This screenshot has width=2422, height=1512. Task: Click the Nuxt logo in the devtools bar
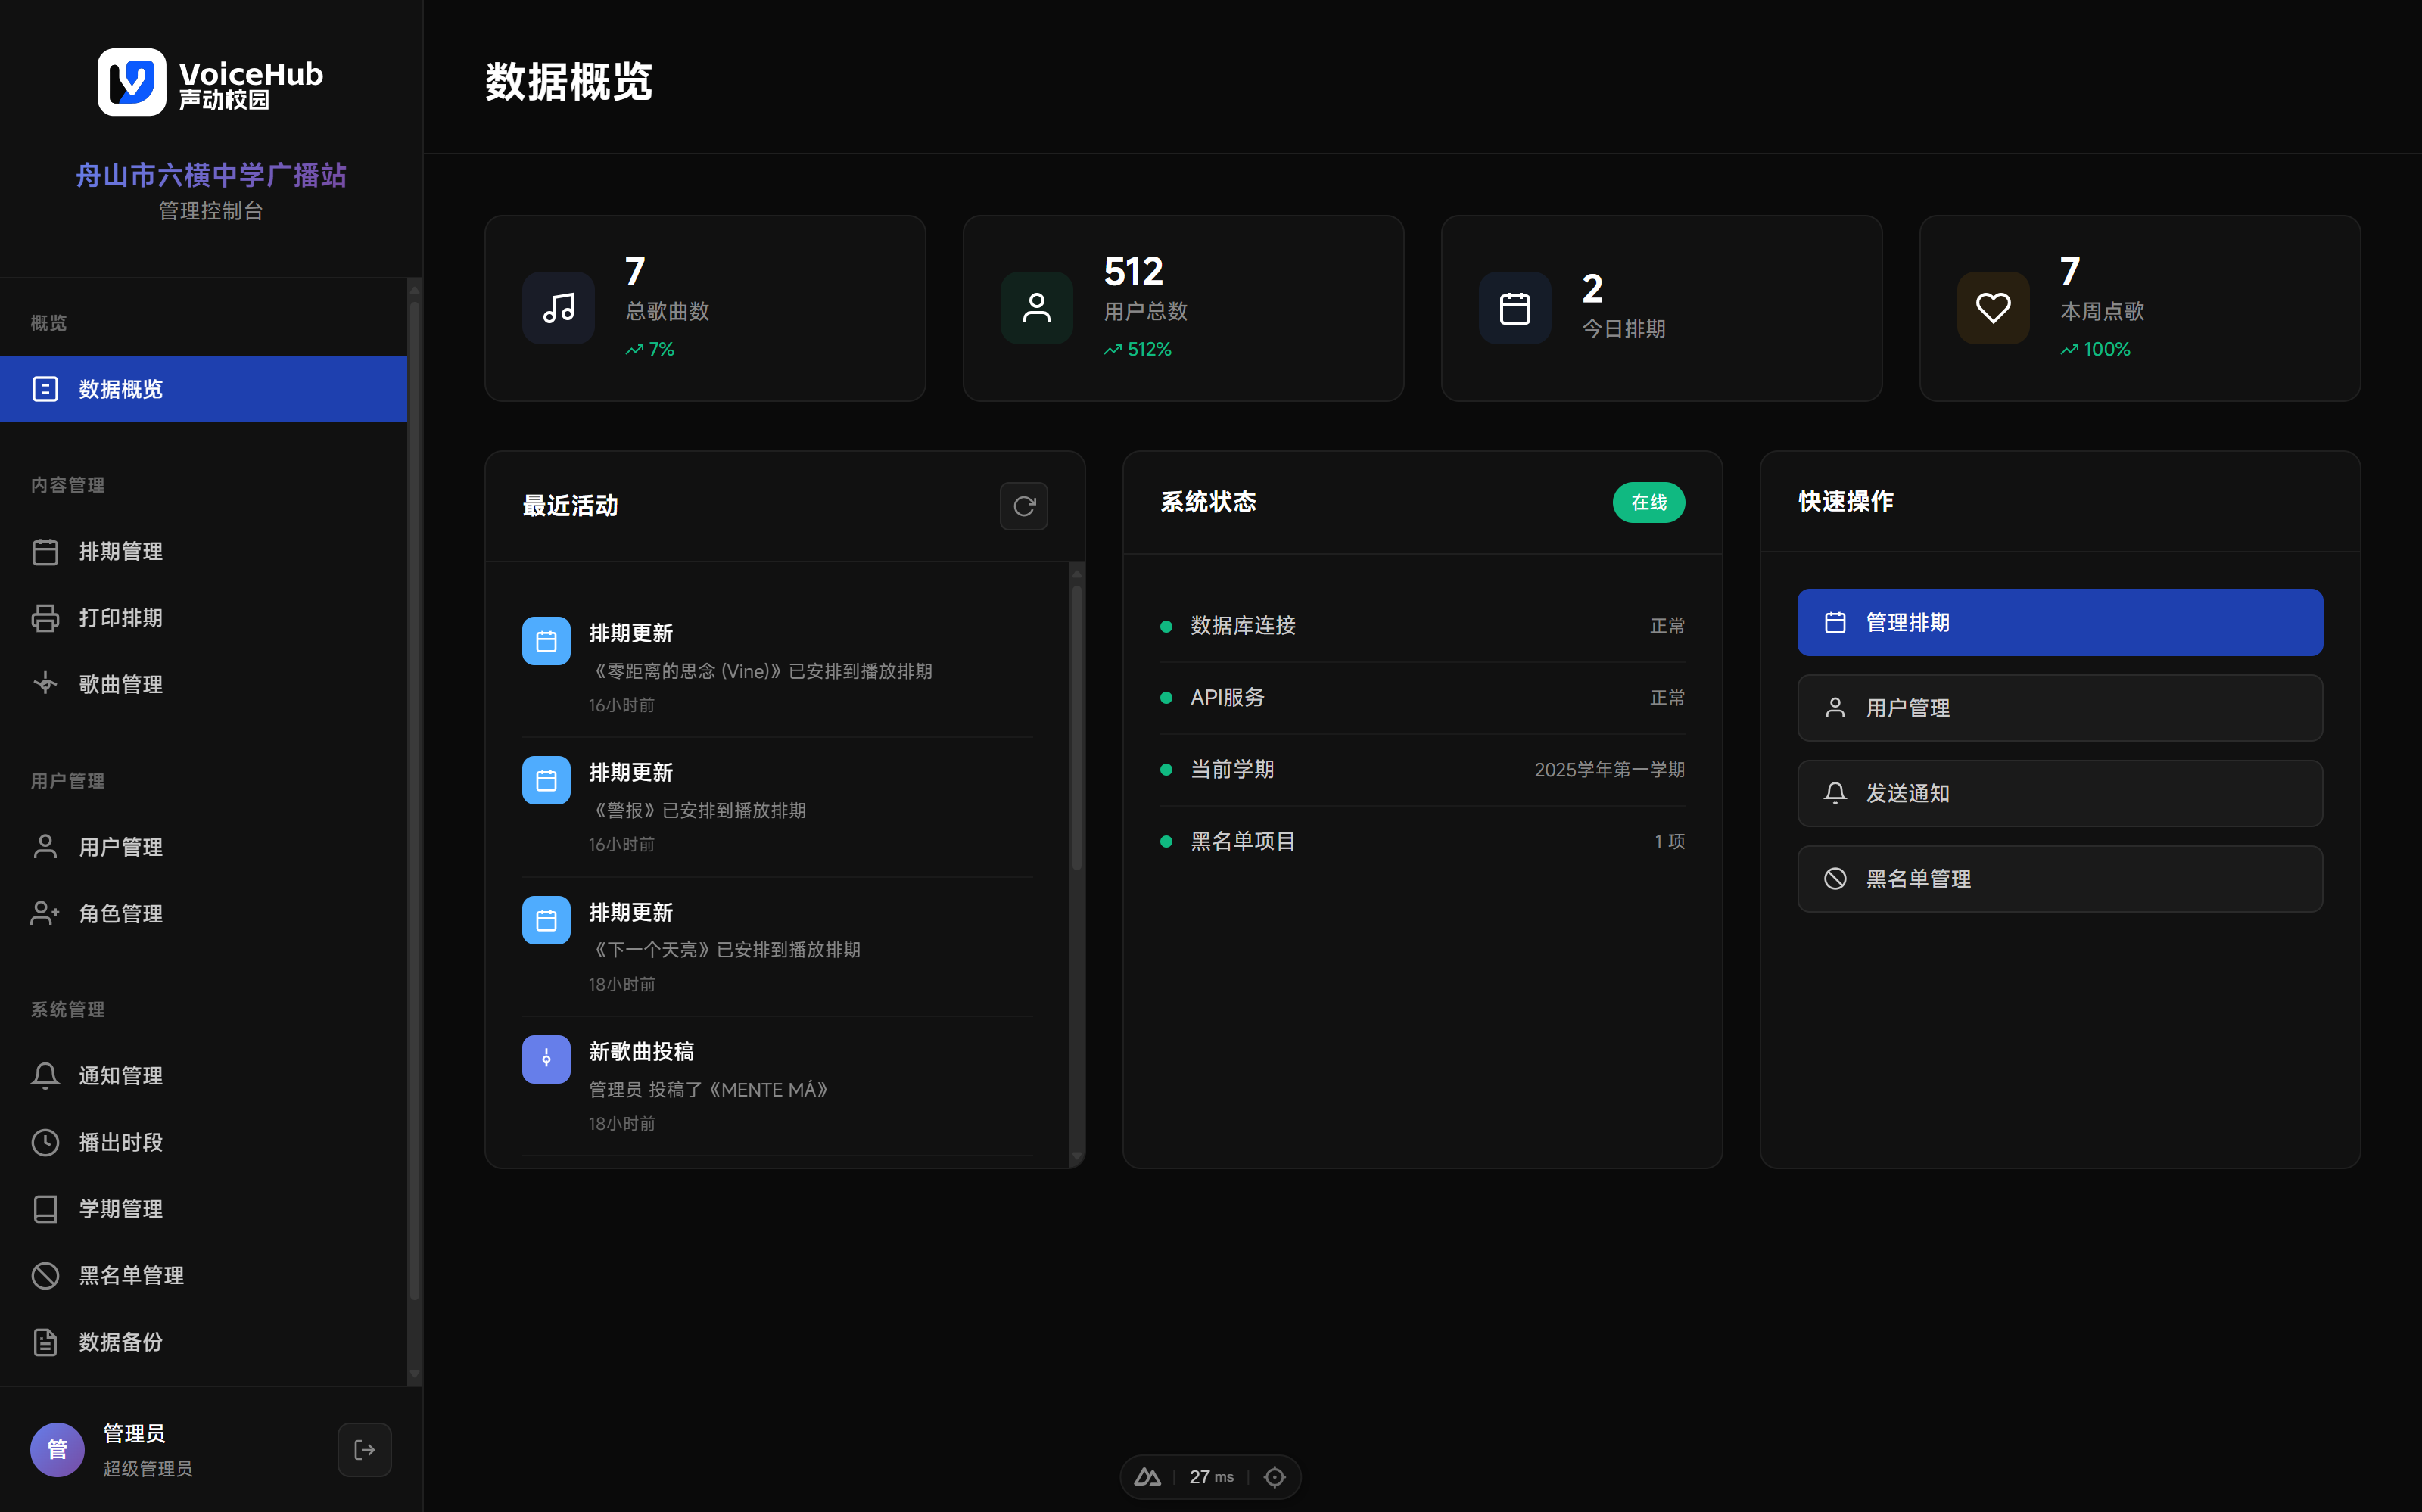1147,1477
